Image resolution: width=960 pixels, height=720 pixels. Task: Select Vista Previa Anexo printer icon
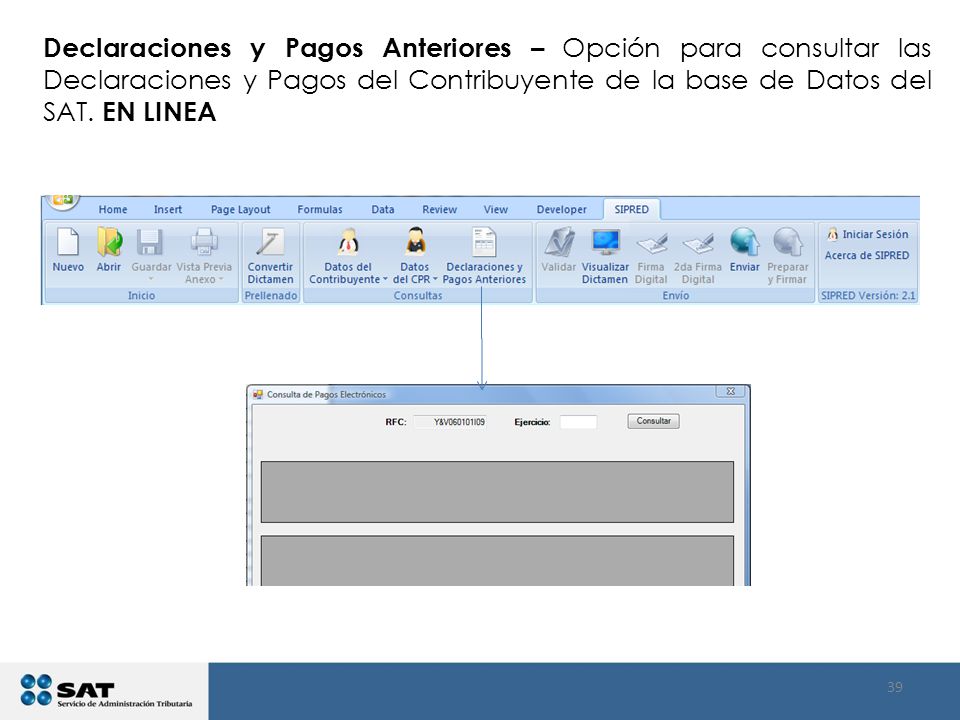[x=204, y=242]
